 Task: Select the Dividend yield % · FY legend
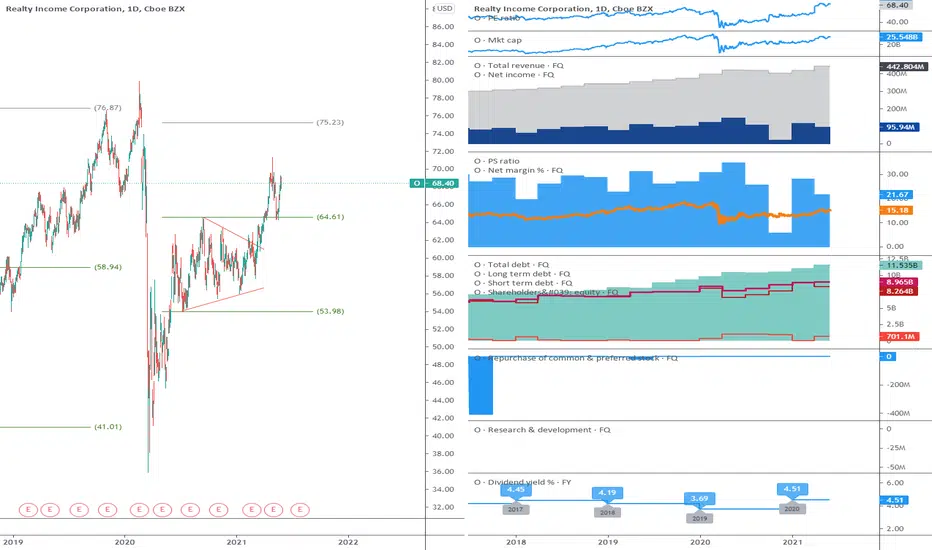point(522,482)
